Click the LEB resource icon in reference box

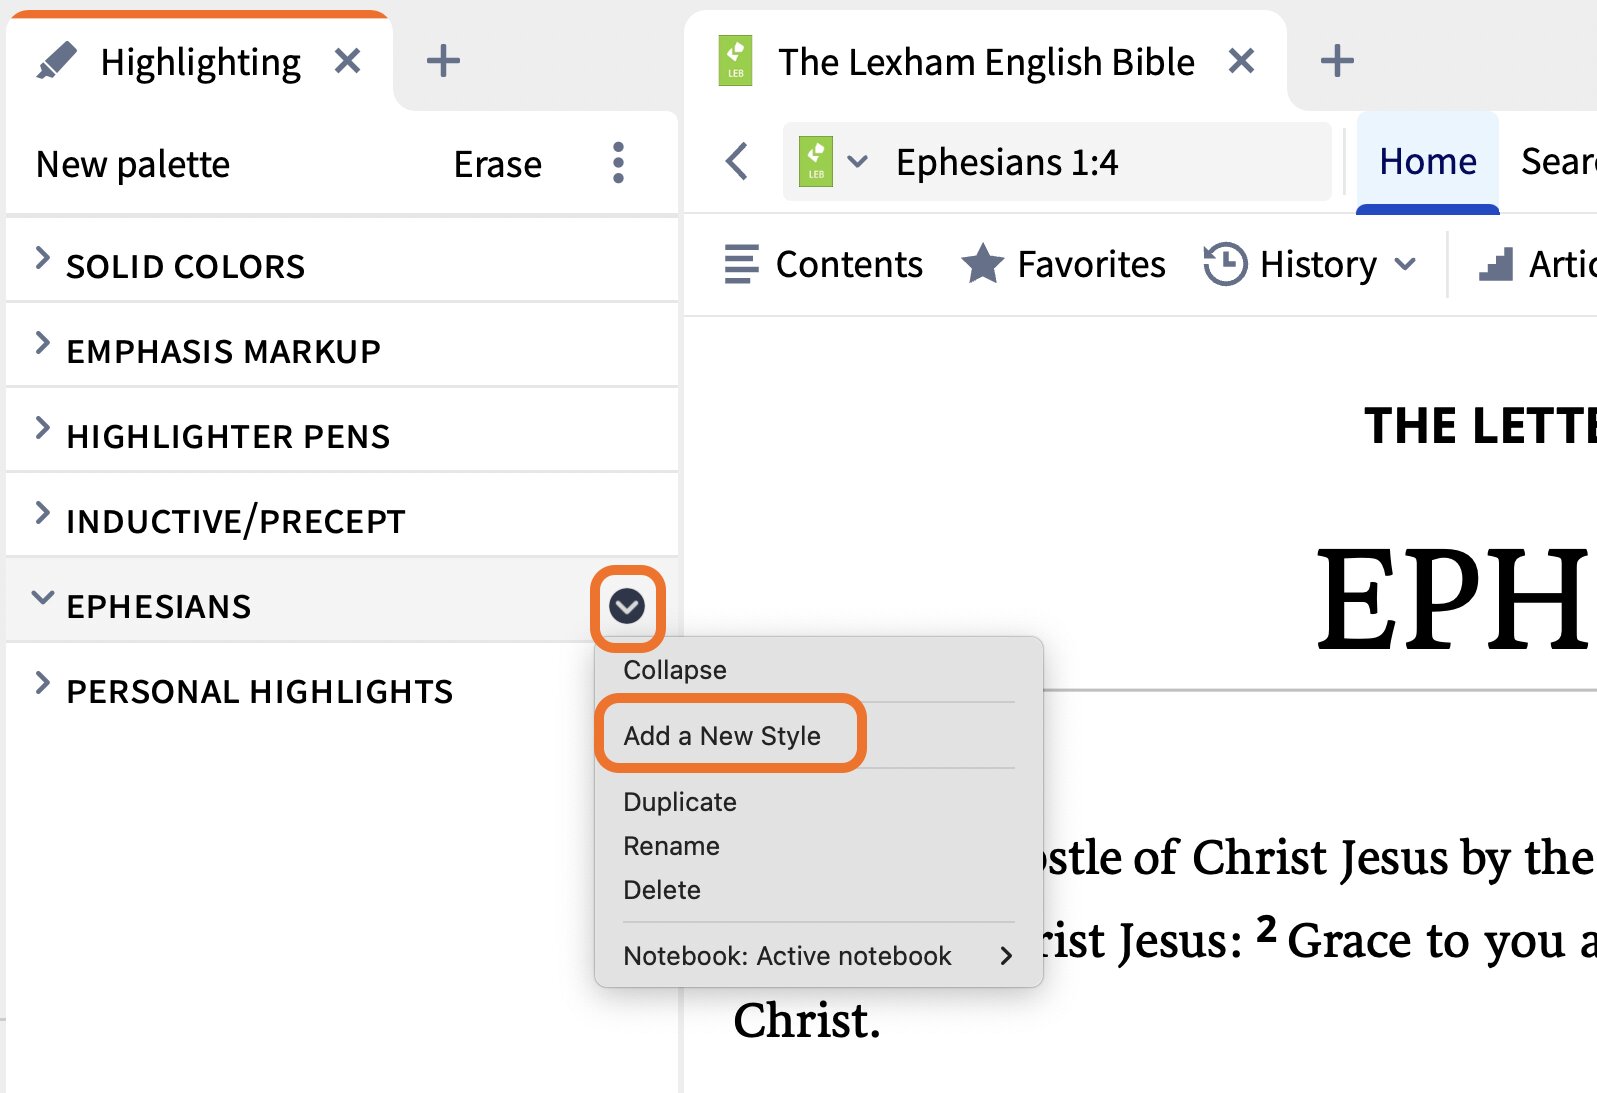[816, 161]
